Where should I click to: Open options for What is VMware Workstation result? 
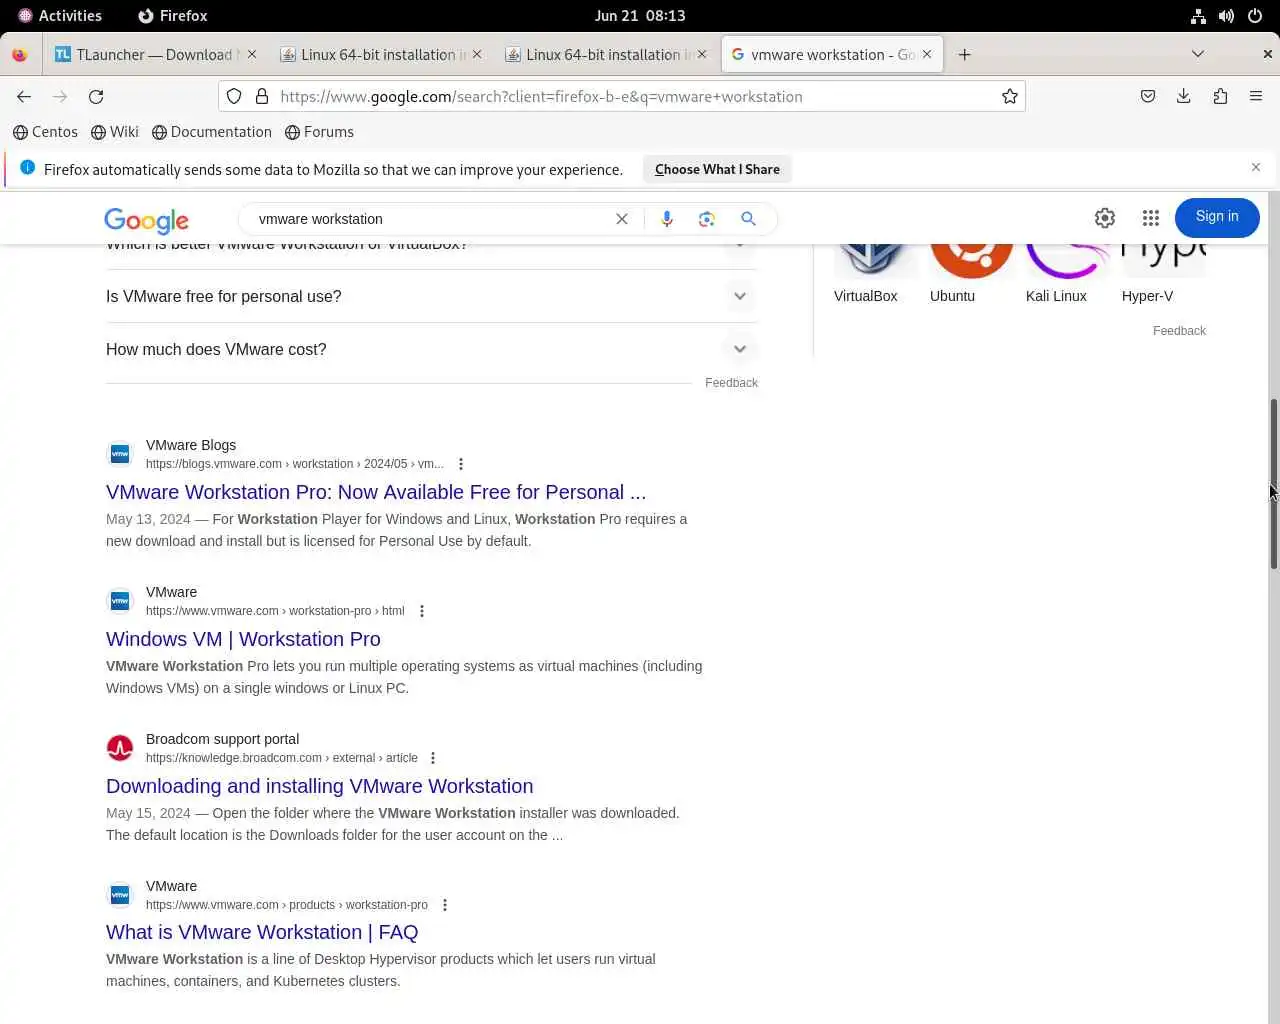(x=445, y=905)
